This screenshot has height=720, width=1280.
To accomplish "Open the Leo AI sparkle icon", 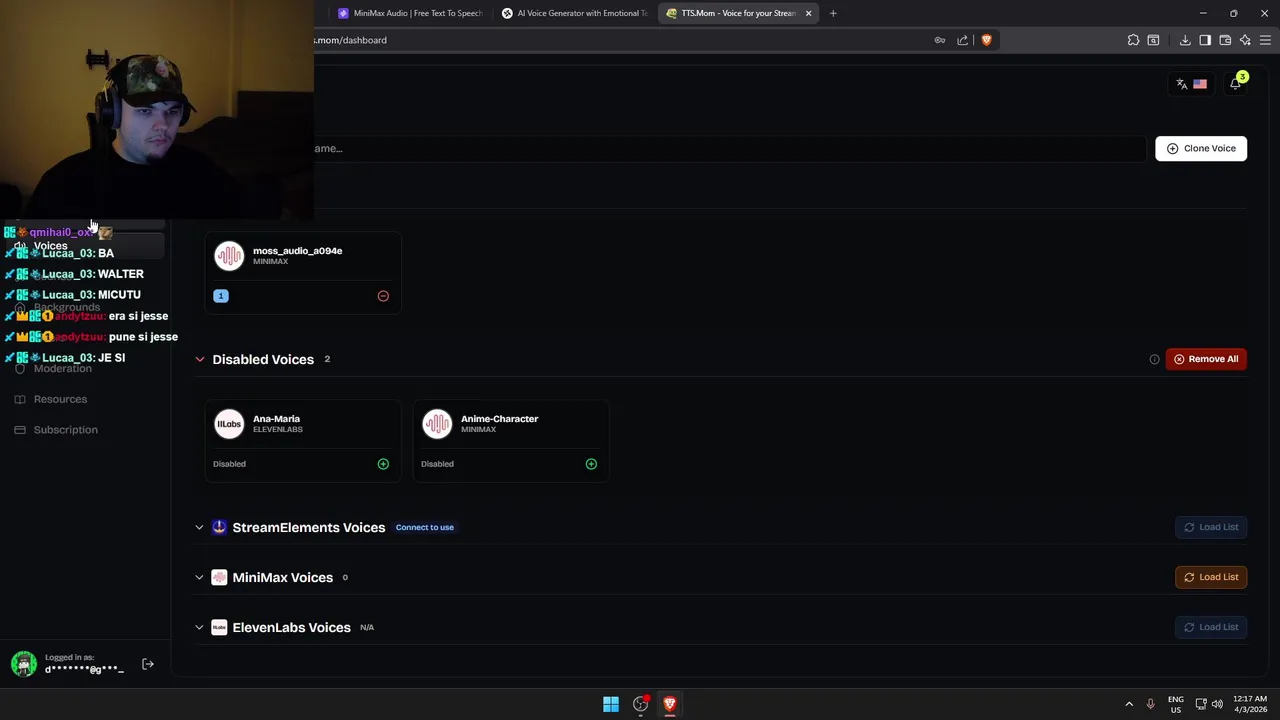I will pyautogui.click(x=1245, y=40).
